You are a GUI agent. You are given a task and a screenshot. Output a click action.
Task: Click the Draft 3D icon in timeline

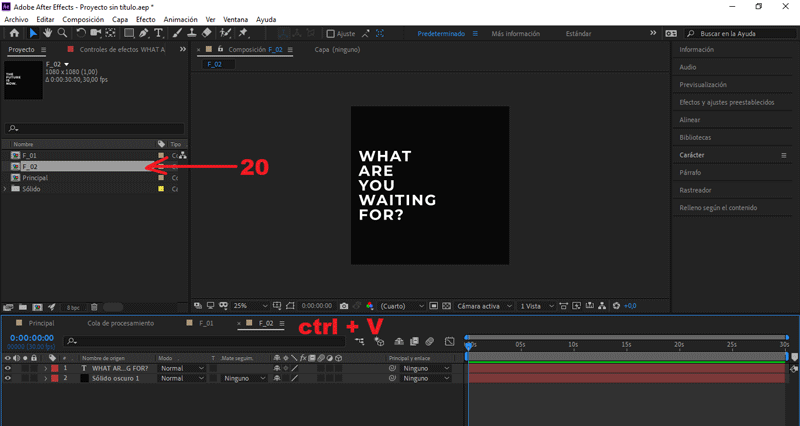click(379, 341)
